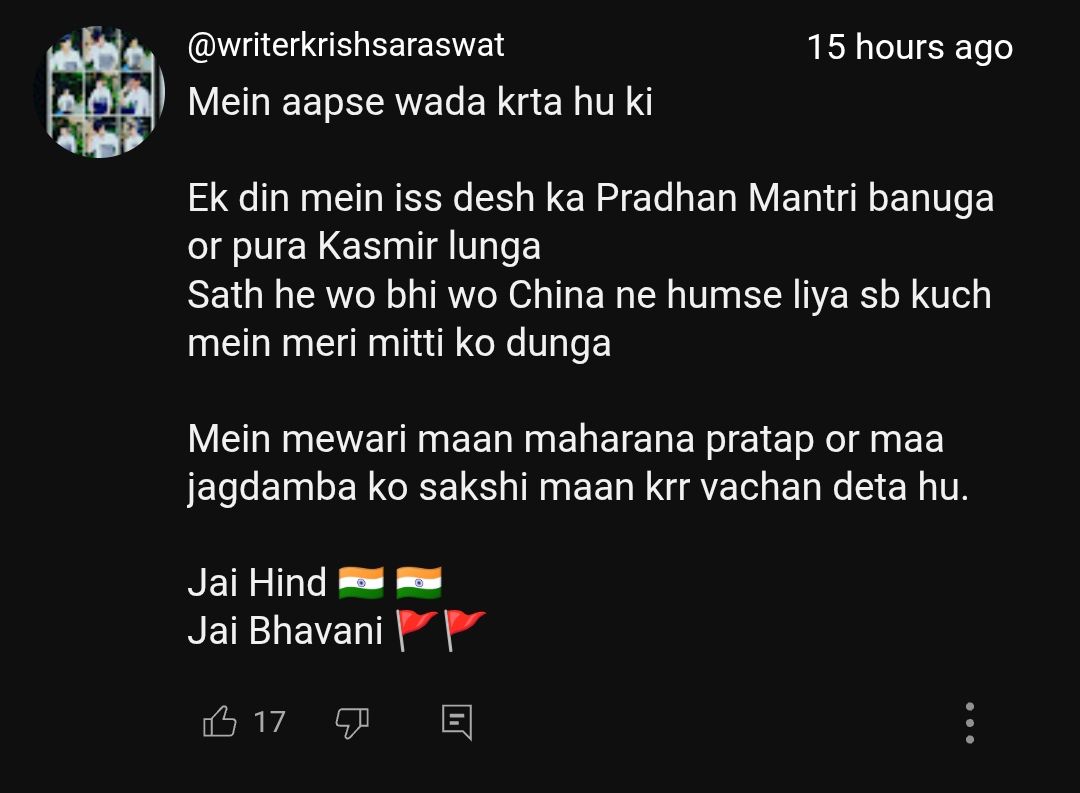Click the 'Jai Hind' text
This screenshot has height=793, width=1080.
tap(256, 583)
